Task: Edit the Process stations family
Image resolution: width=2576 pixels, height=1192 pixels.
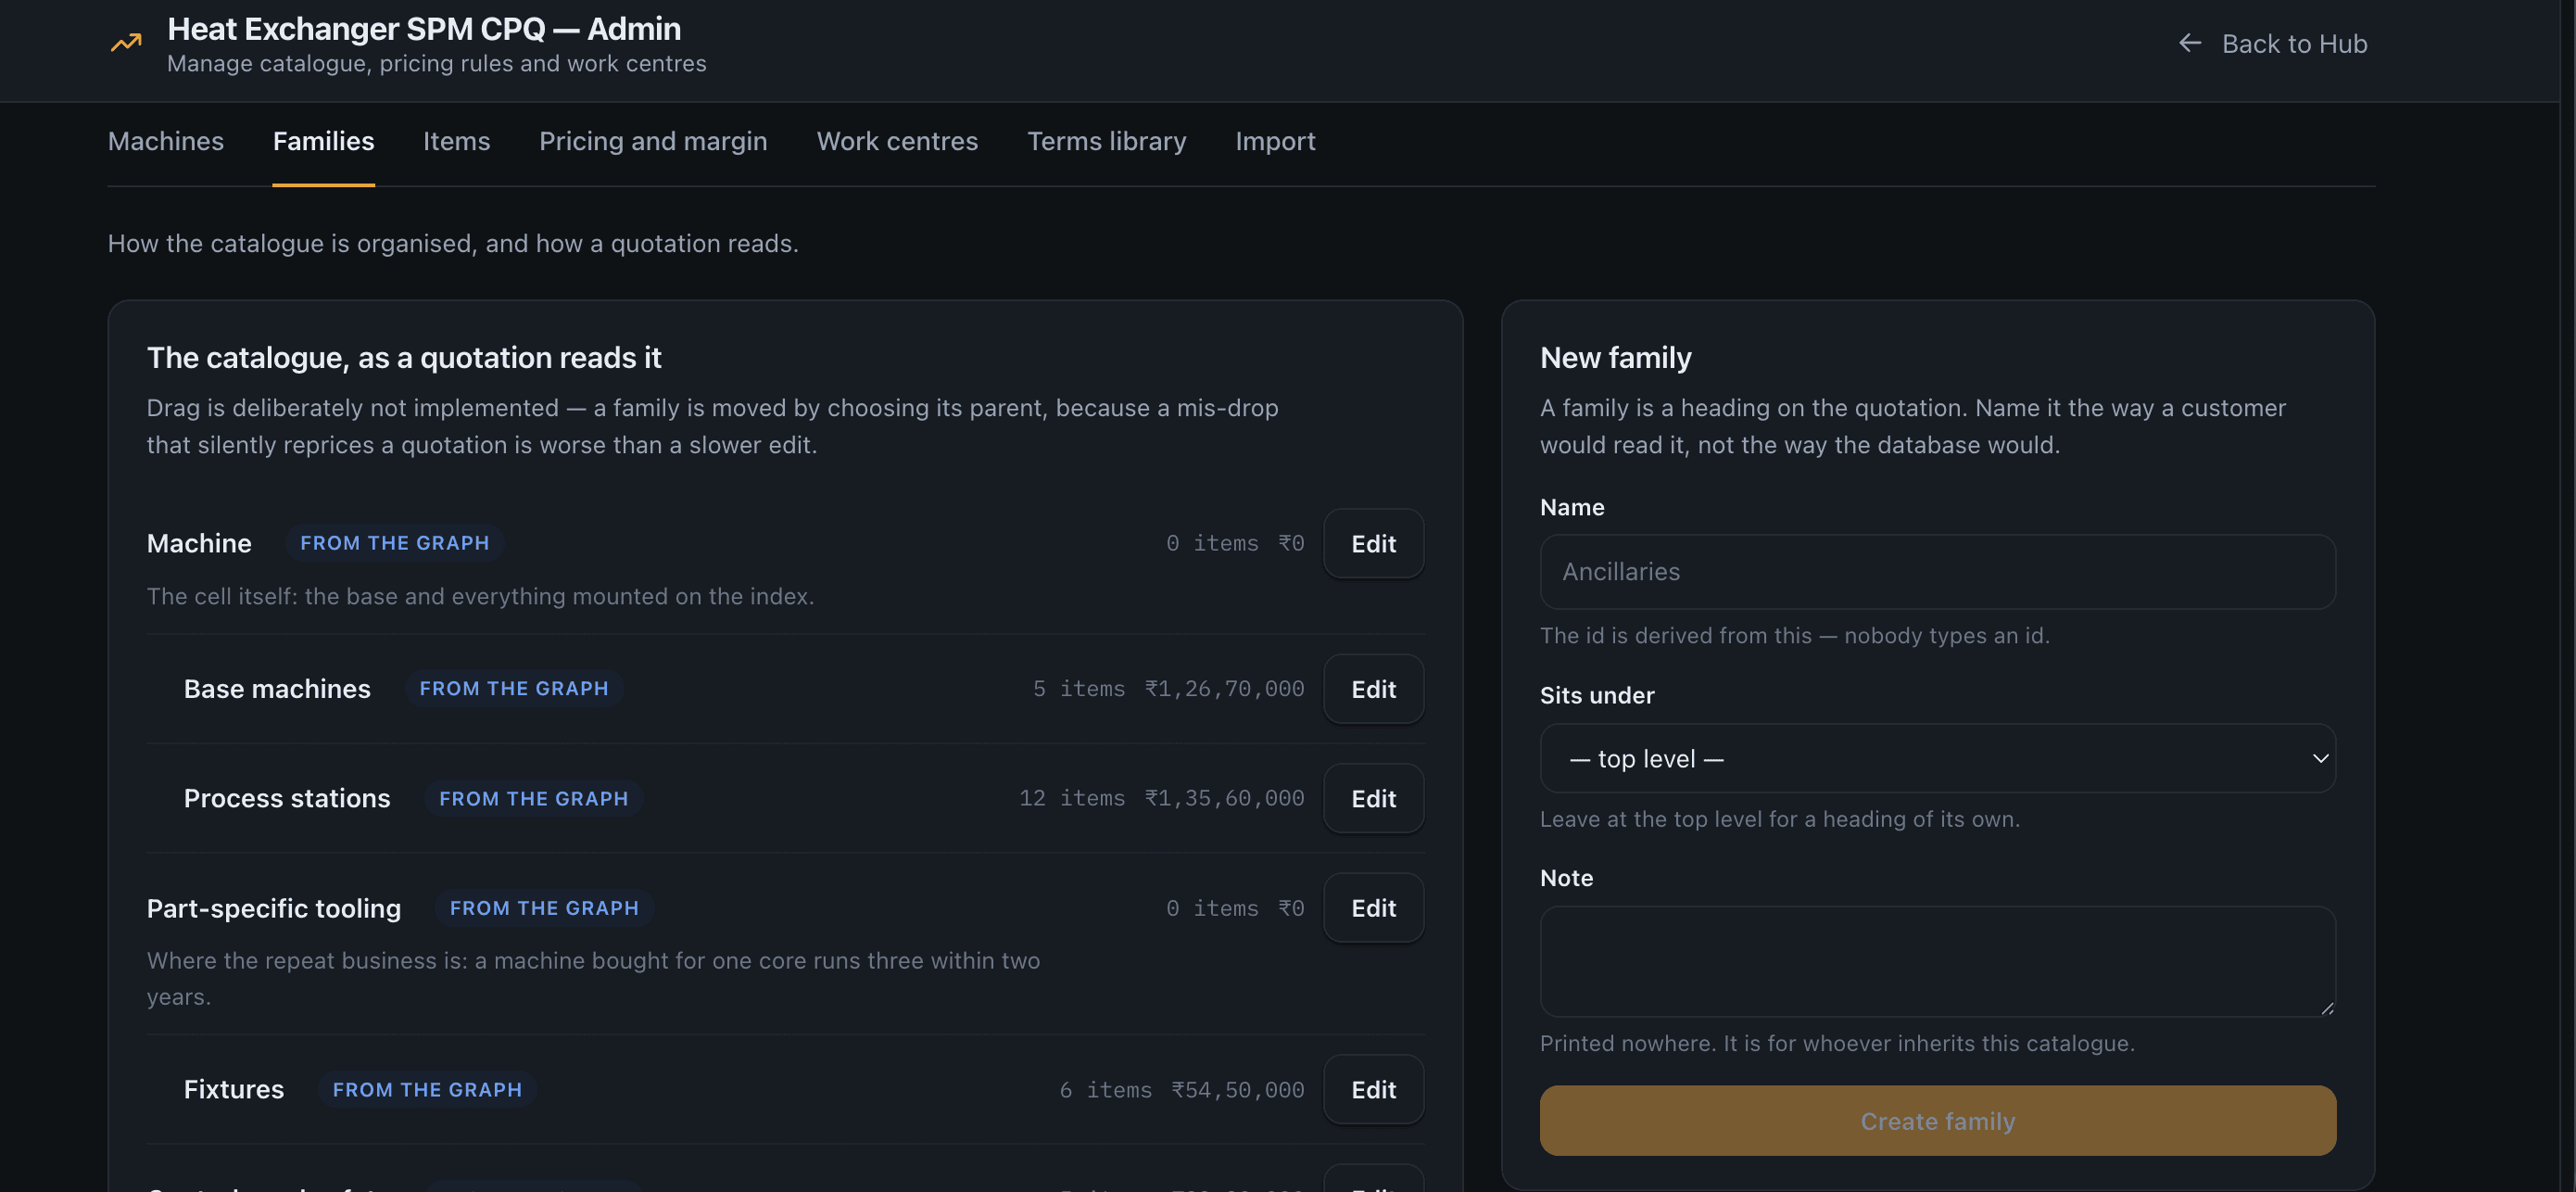Action: pos(1373,798)
